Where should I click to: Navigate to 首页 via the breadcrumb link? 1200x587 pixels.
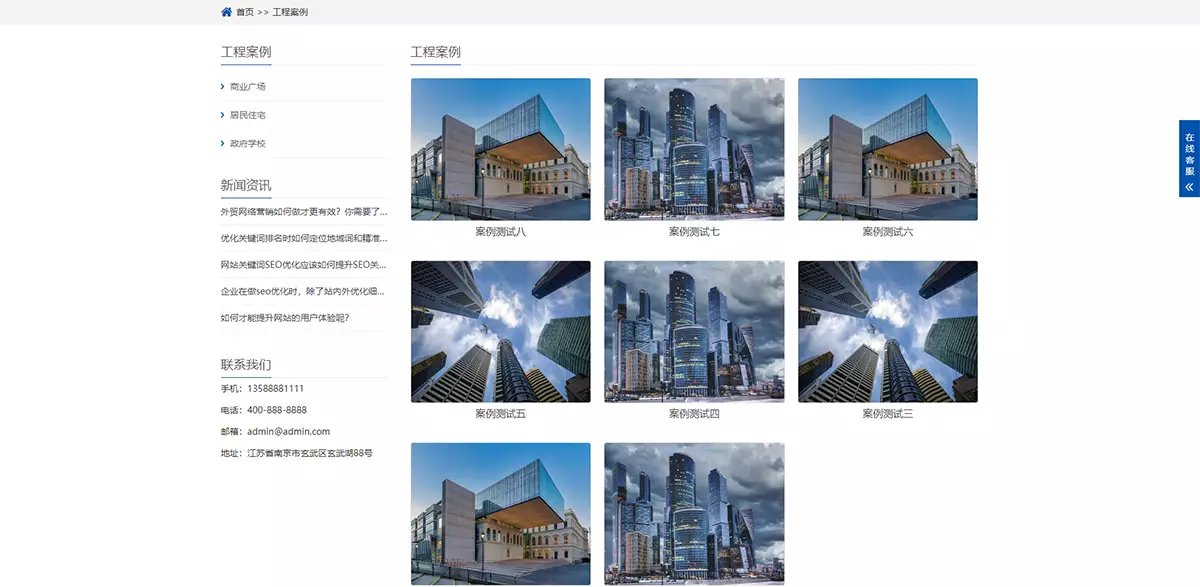pyautogui.click(x=243, y=12)
